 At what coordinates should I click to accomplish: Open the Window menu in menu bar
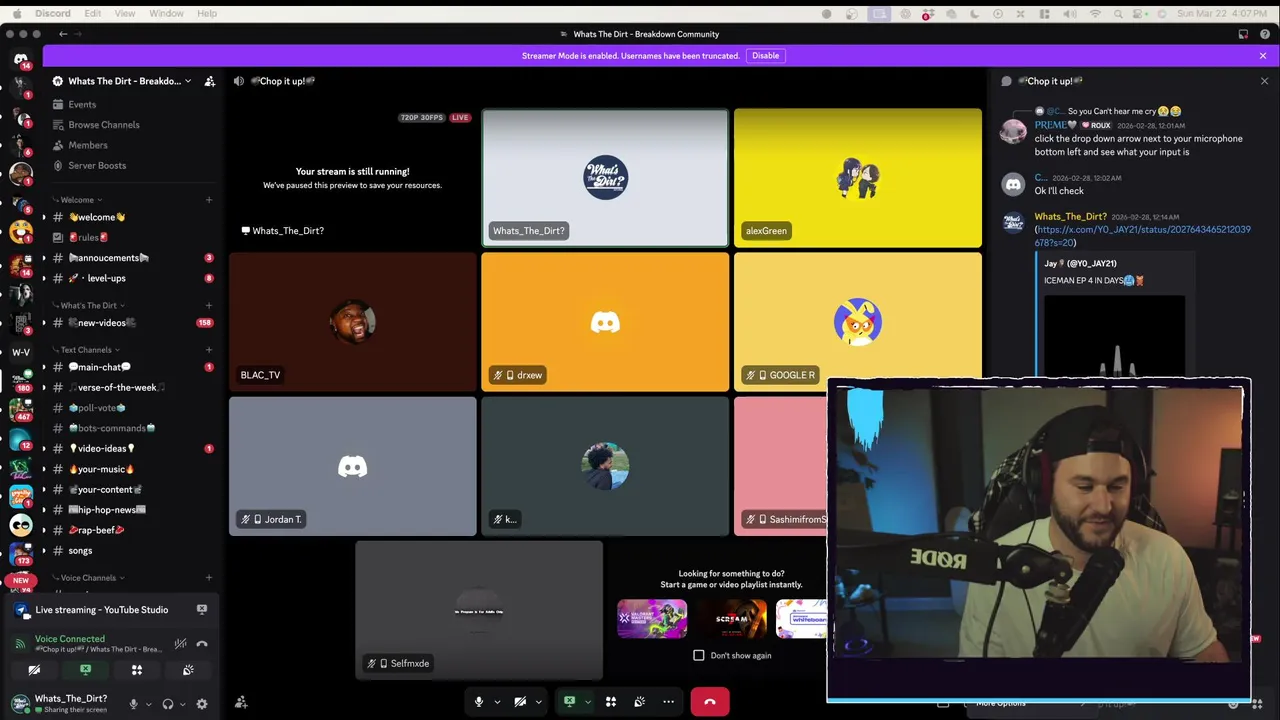point(166,14)
